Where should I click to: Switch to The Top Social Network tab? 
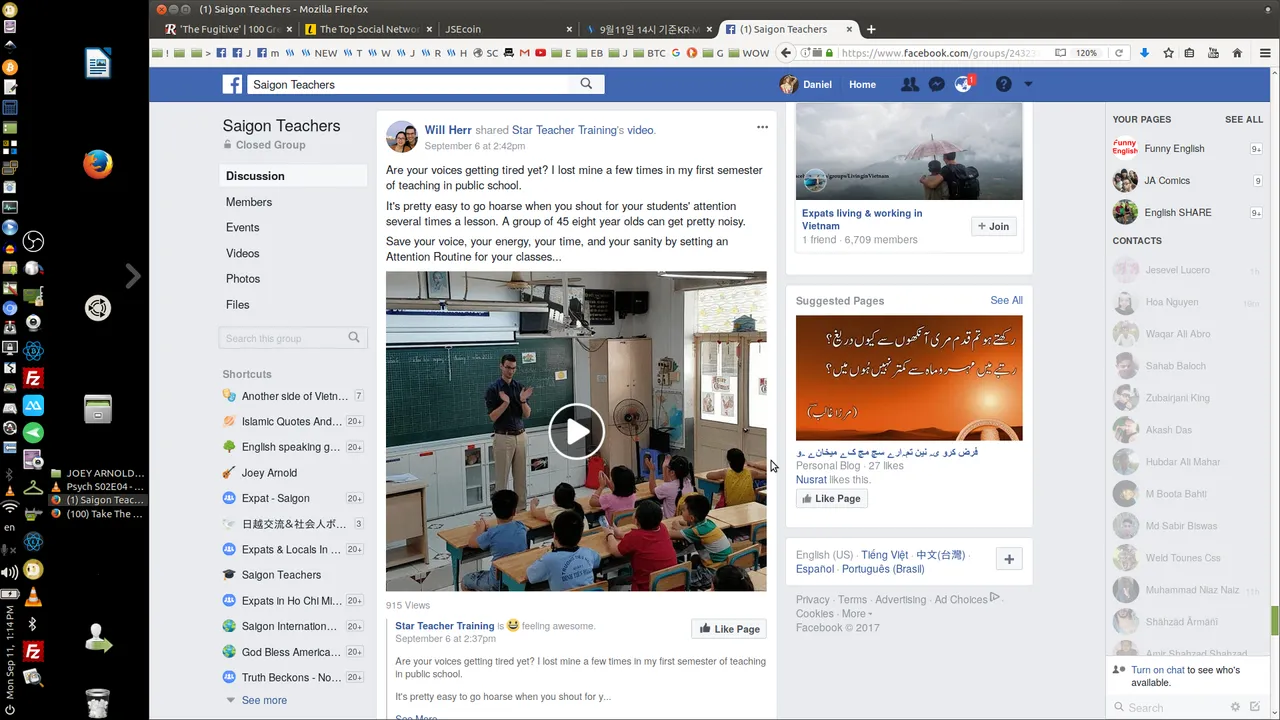pos(367,29)
